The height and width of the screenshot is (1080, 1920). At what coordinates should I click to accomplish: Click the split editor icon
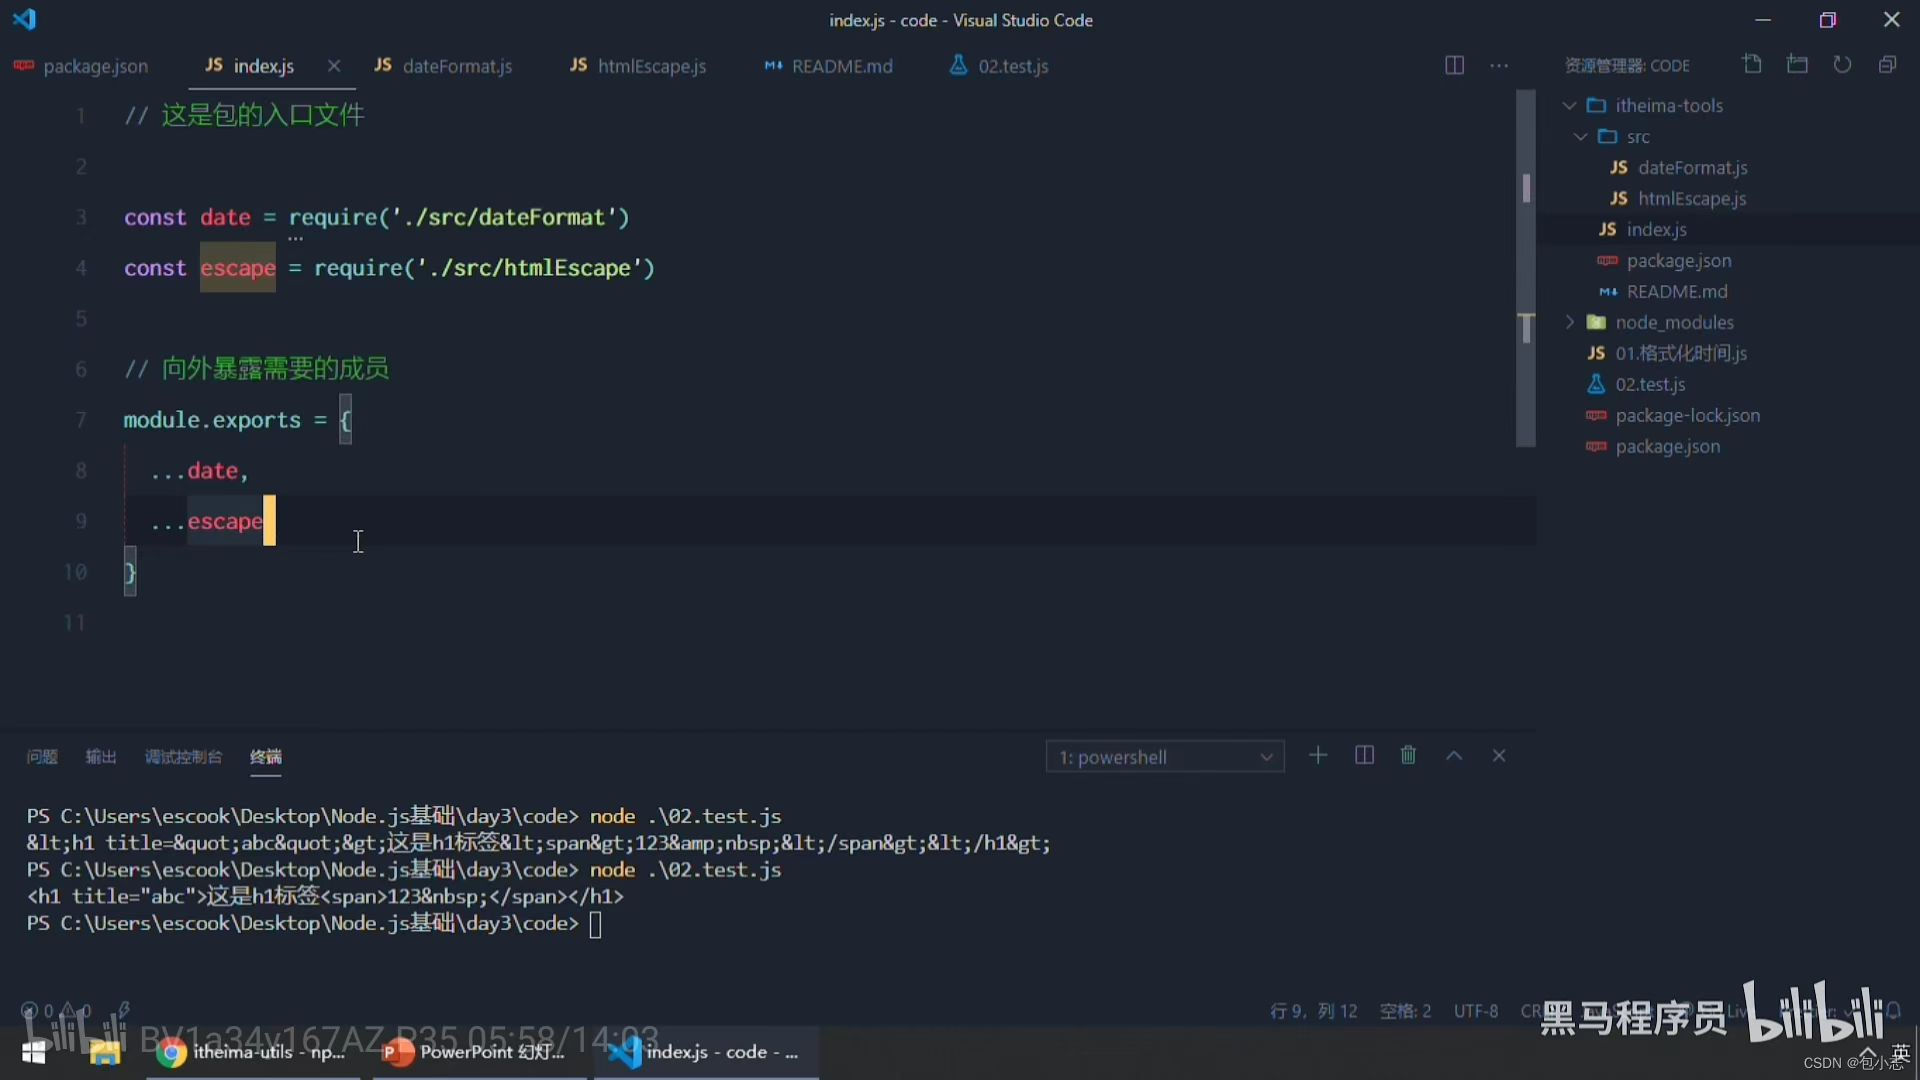point(1455,65)
